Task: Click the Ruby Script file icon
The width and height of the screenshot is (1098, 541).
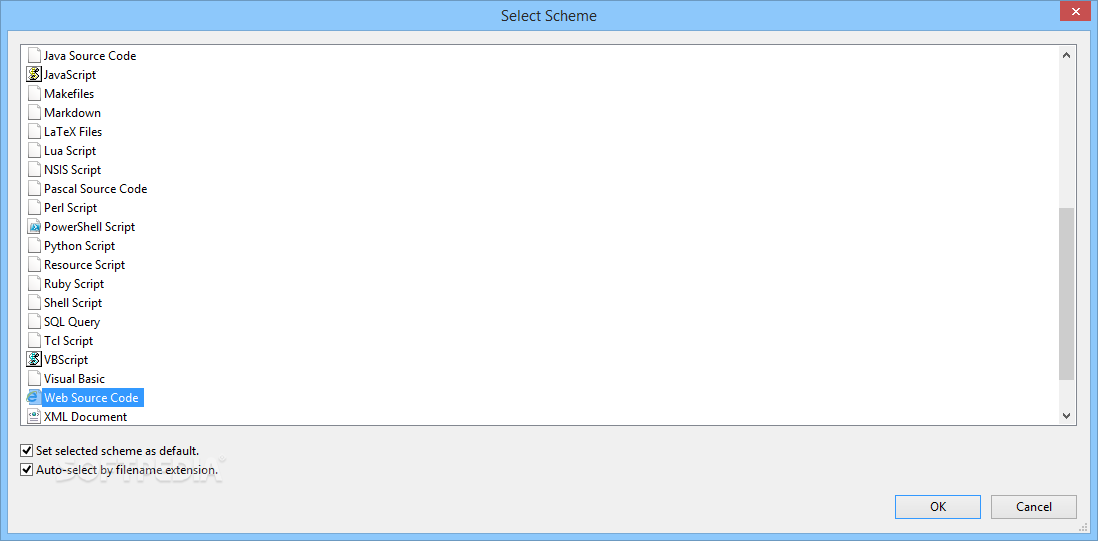Action: coord(34,283)
